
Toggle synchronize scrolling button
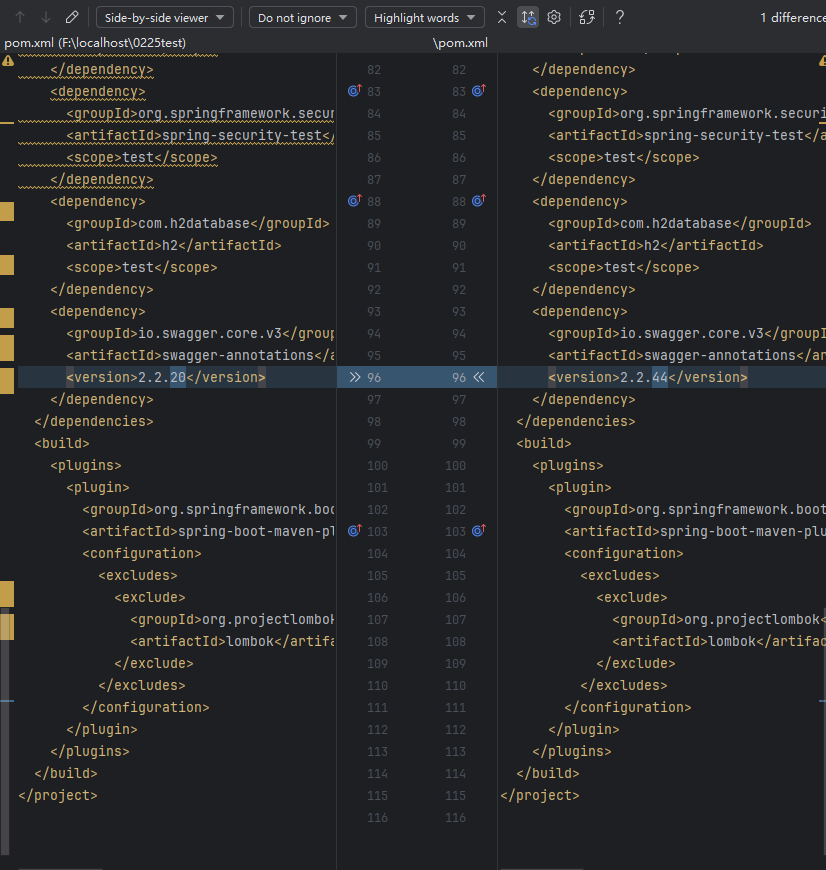528,17
